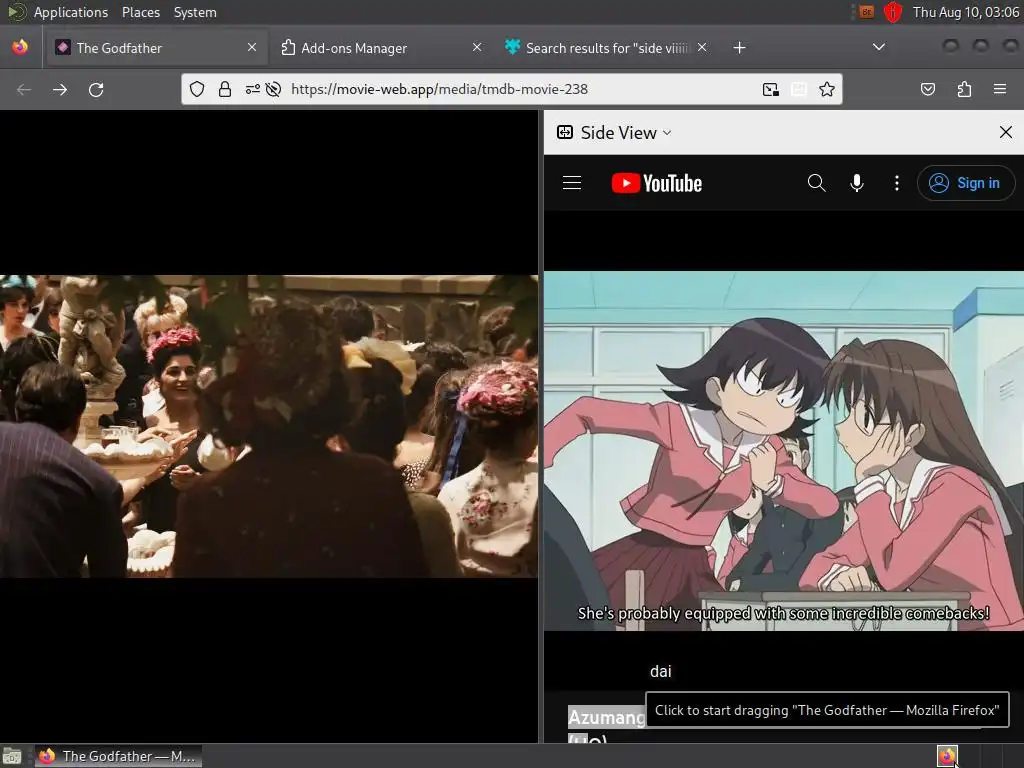Open the Places menu

pyautogui.click(x=140, y=12)
